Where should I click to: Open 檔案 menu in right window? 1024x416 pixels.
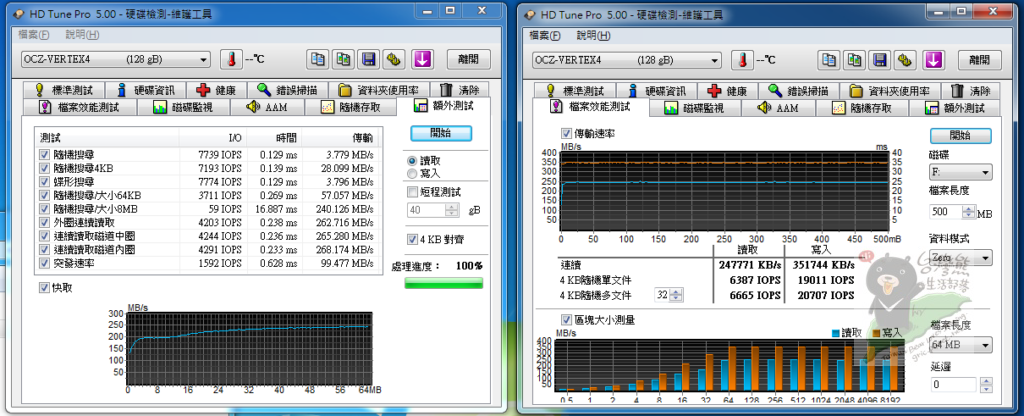pyautogui.click(x=545, y=35)
